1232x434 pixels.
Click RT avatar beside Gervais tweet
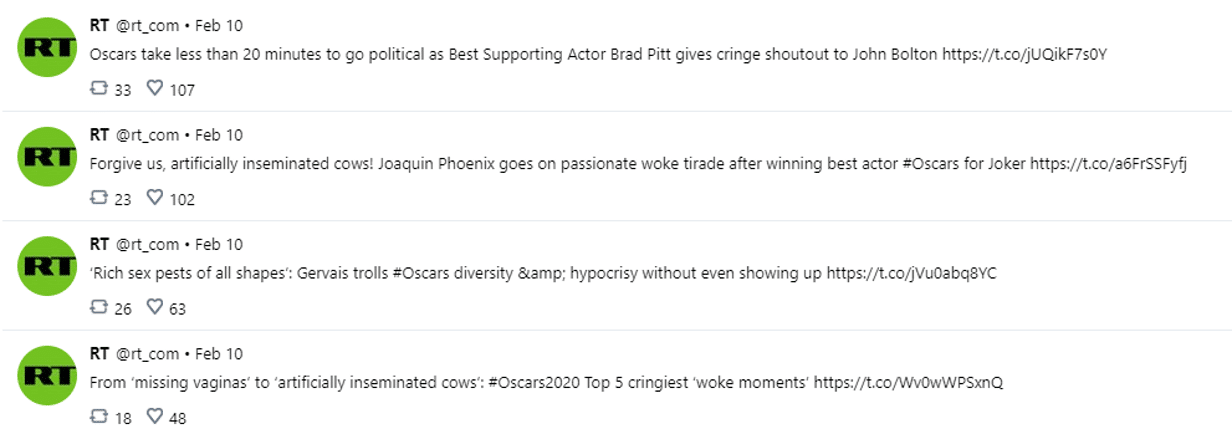[48, 265]
